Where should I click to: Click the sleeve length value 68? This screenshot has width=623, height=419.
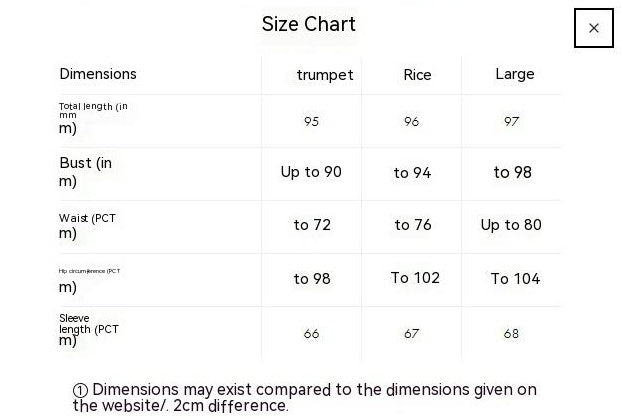pyautogui.click(x=511, y=333)
